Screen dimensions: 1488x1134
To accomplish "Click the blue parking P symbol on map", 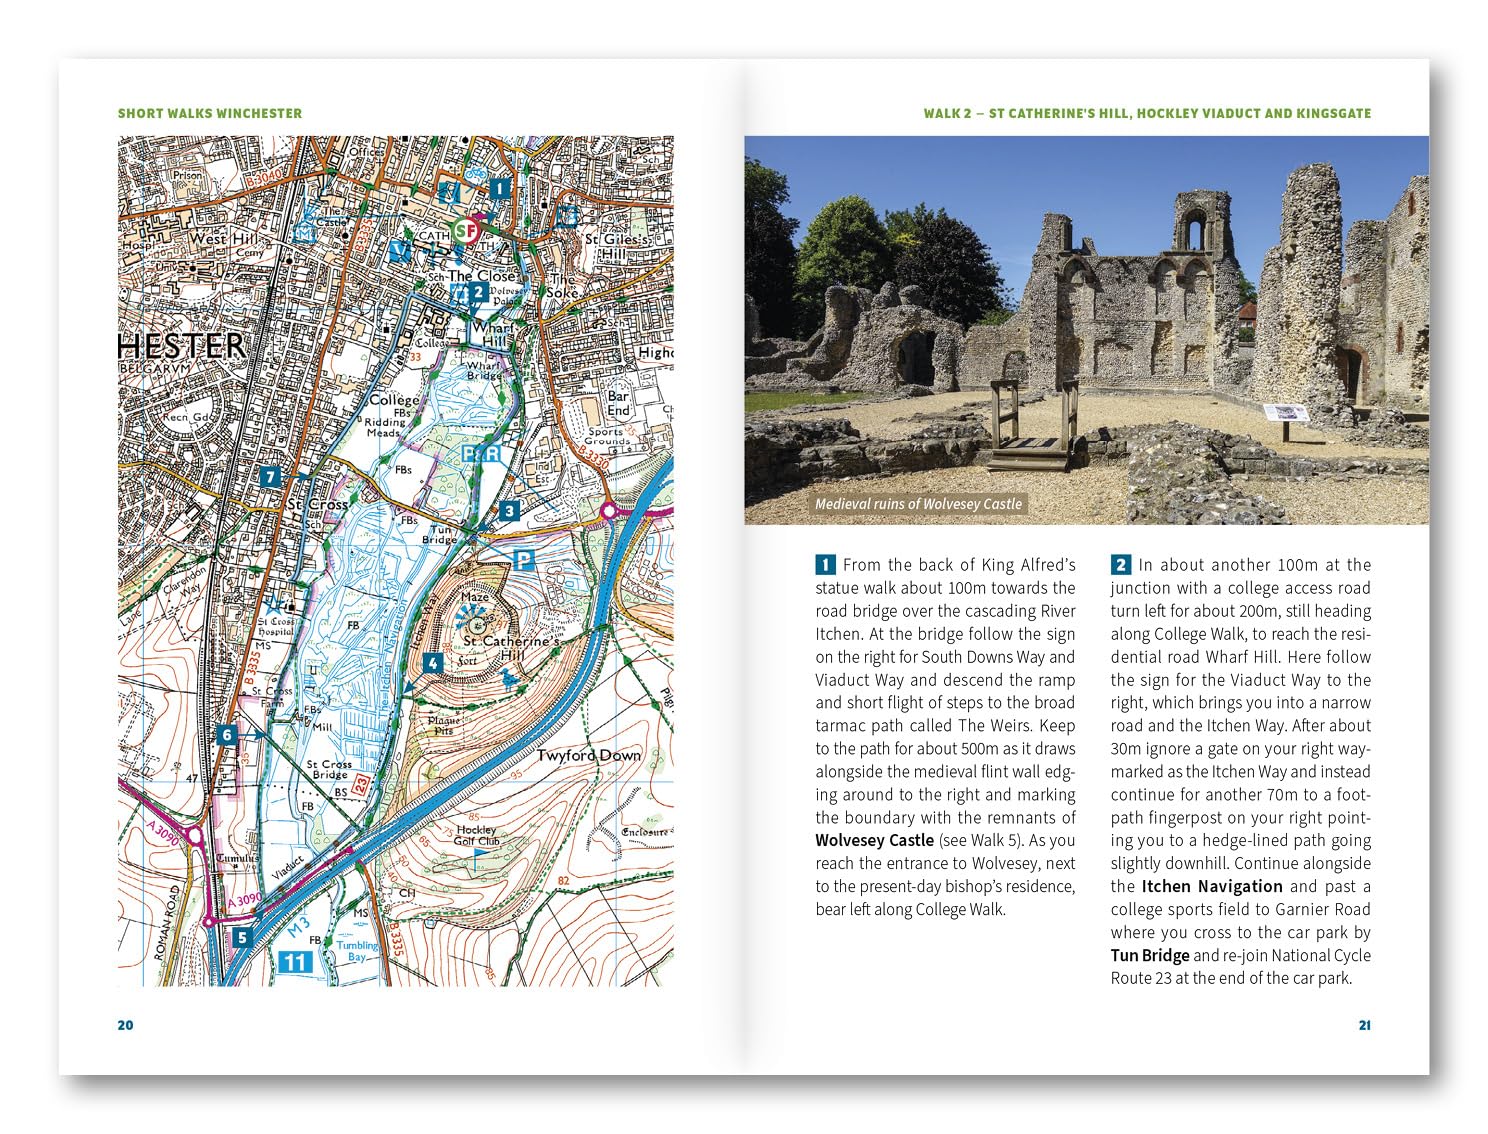I will pyautogui.click(x=522, y=560).
